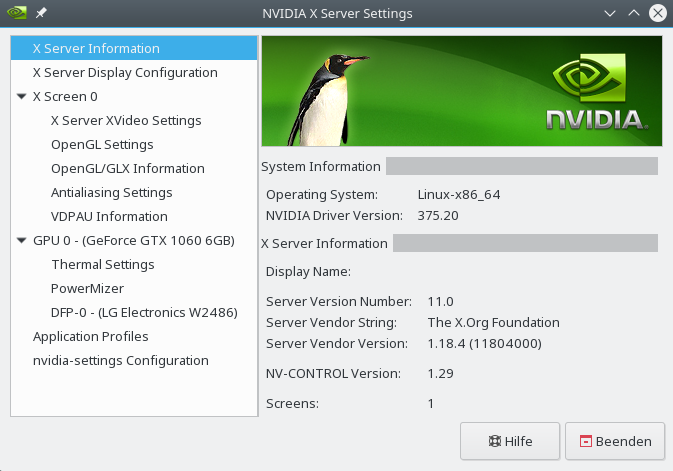Open the PowerMizer page

click(134, 289)
